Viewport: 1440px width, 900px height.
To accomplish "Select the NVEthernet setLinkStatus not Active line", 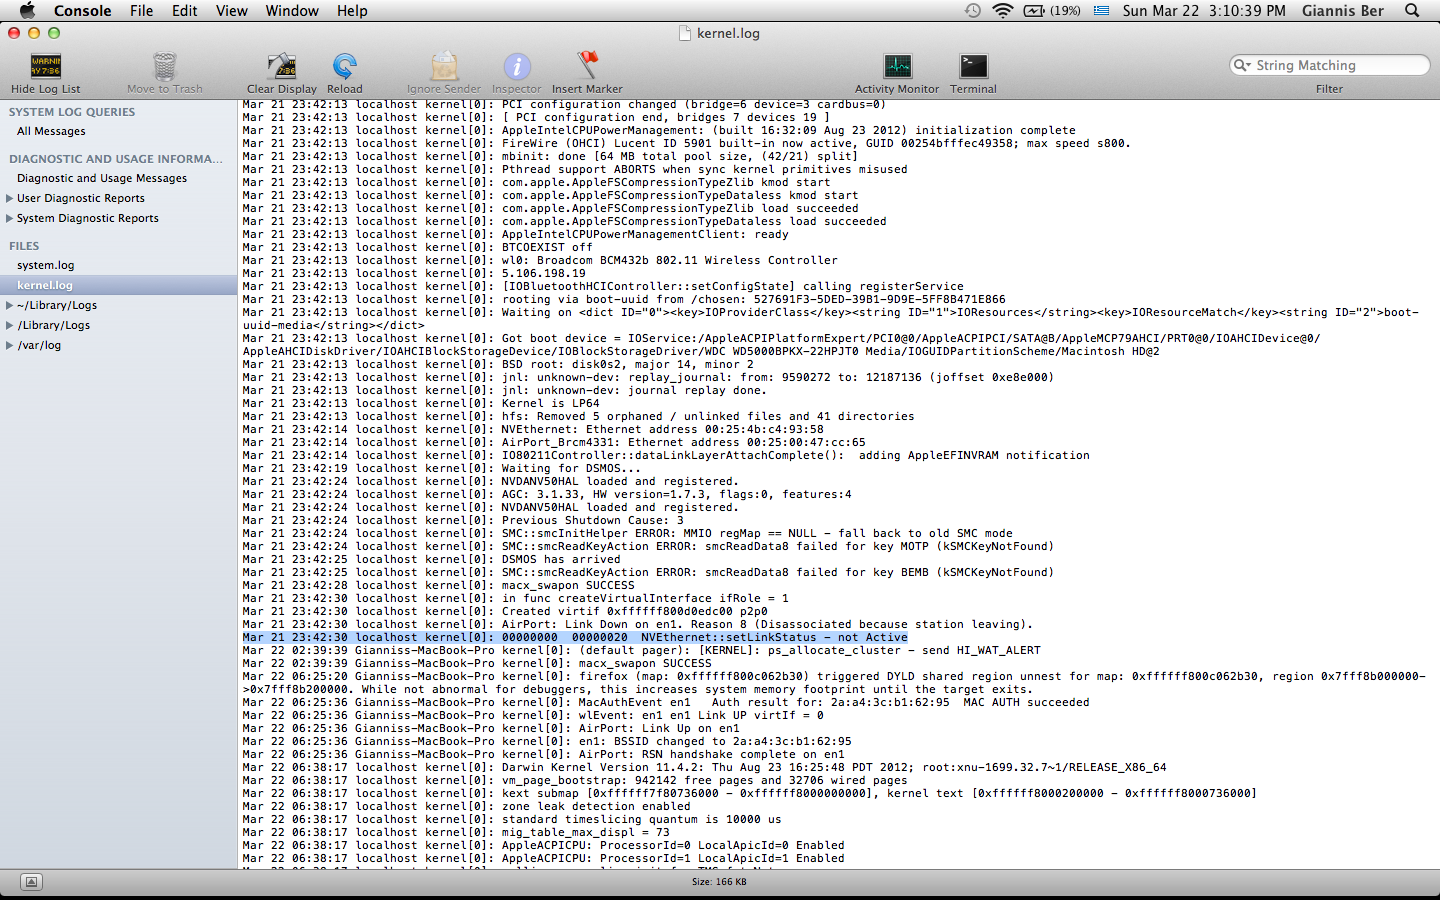I will [x=575, y=637].
